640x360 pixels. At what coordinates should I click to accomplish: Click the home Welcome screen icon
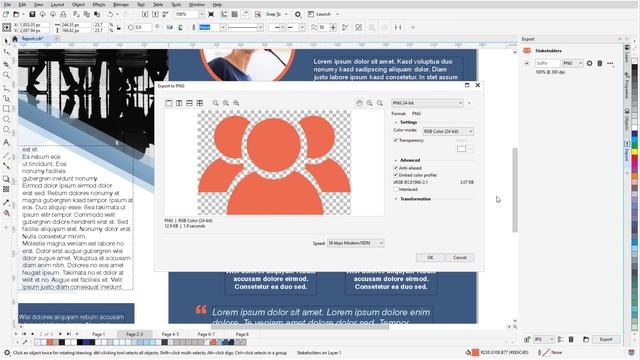coord(15,39)
